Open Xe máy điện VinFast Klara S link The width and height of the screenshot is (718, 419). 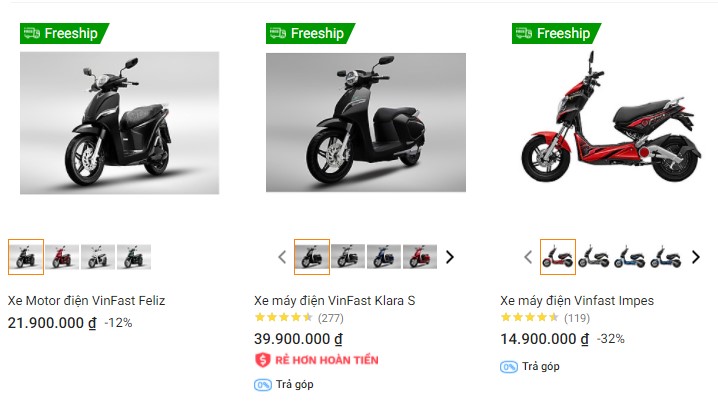[335, 300]
